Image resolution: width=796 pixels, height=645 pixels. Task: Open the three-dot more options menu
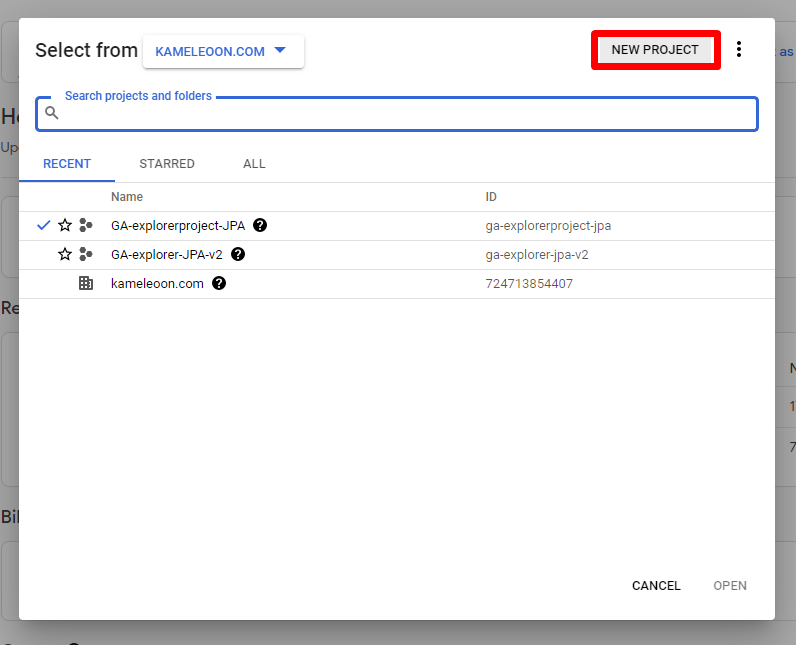coord(739,49)
